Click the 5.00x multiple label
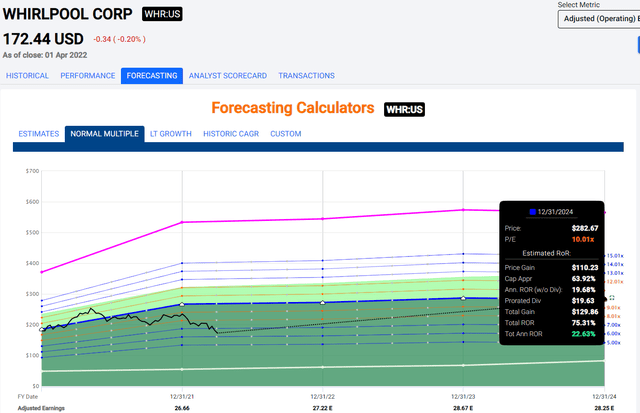 click(613, 342)
